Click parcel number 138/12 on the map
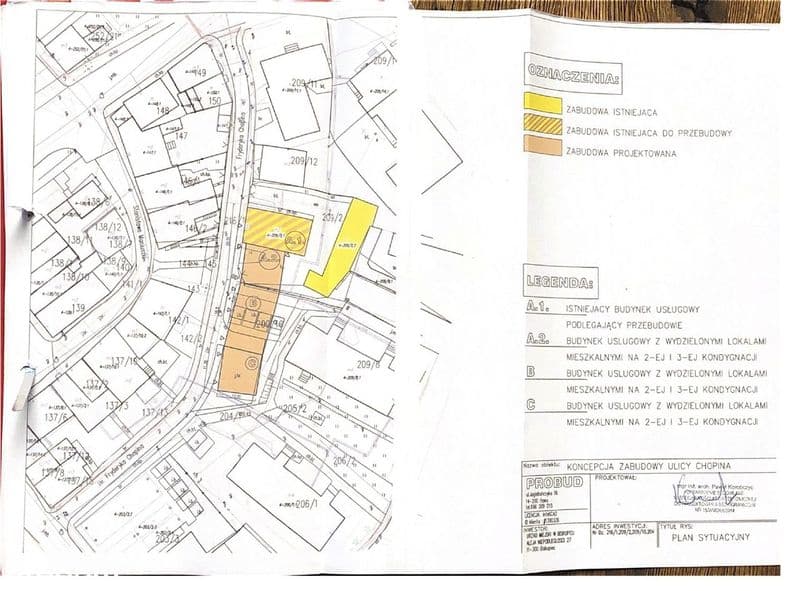Viewport: 800px width, 591px height. click(x=108, y=227)
